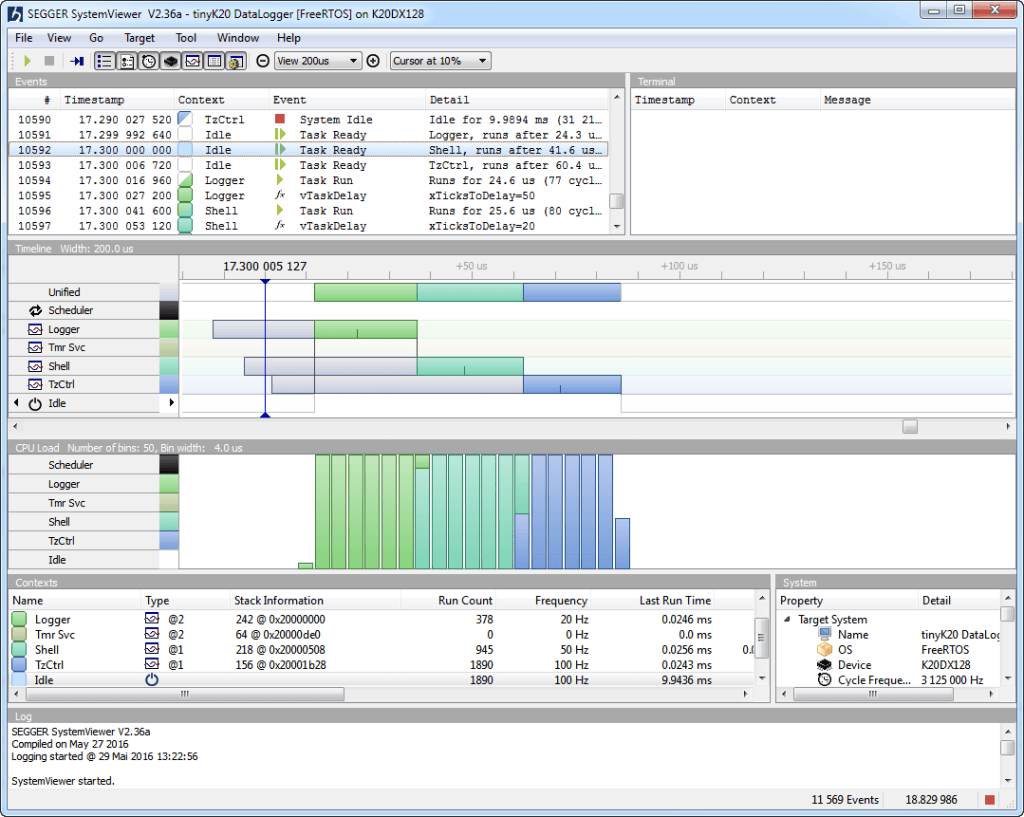Sort events by Event column header
1024x817 pixels.
click(x=347, y=100)
